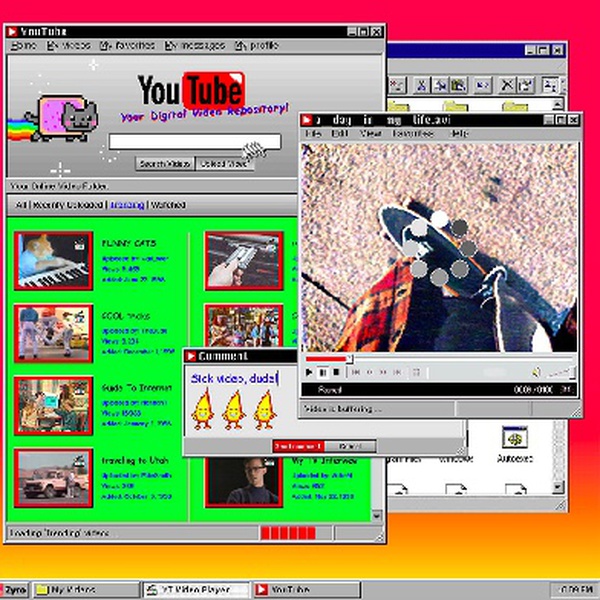Image resolution: width=600 pixels, height=600 pixels.
Task: Click the traveling to Utah title
Action: tap(135, 460)
